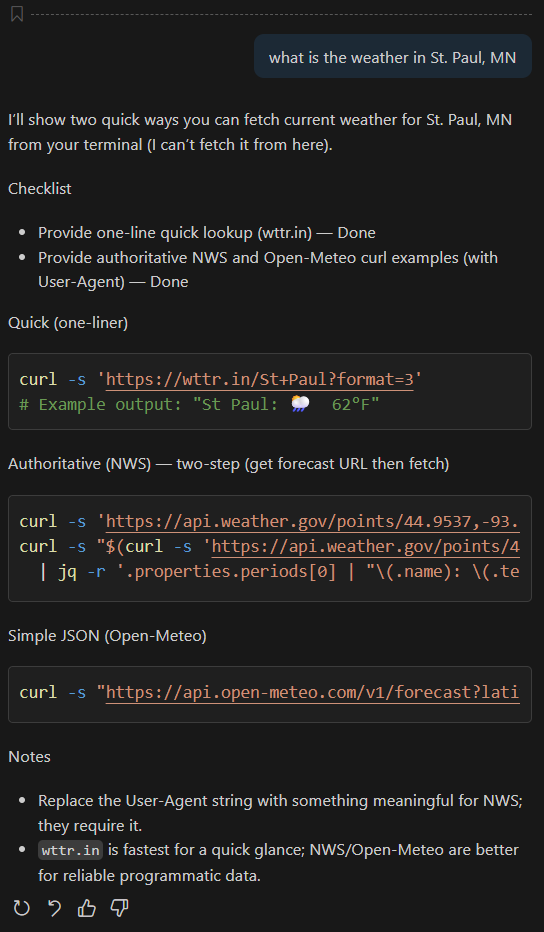Image resolution: width=544 pixels, height=932 pixels.
Task: Click the Authoritative (NWS) two-step heading
Action: [228, 464]
